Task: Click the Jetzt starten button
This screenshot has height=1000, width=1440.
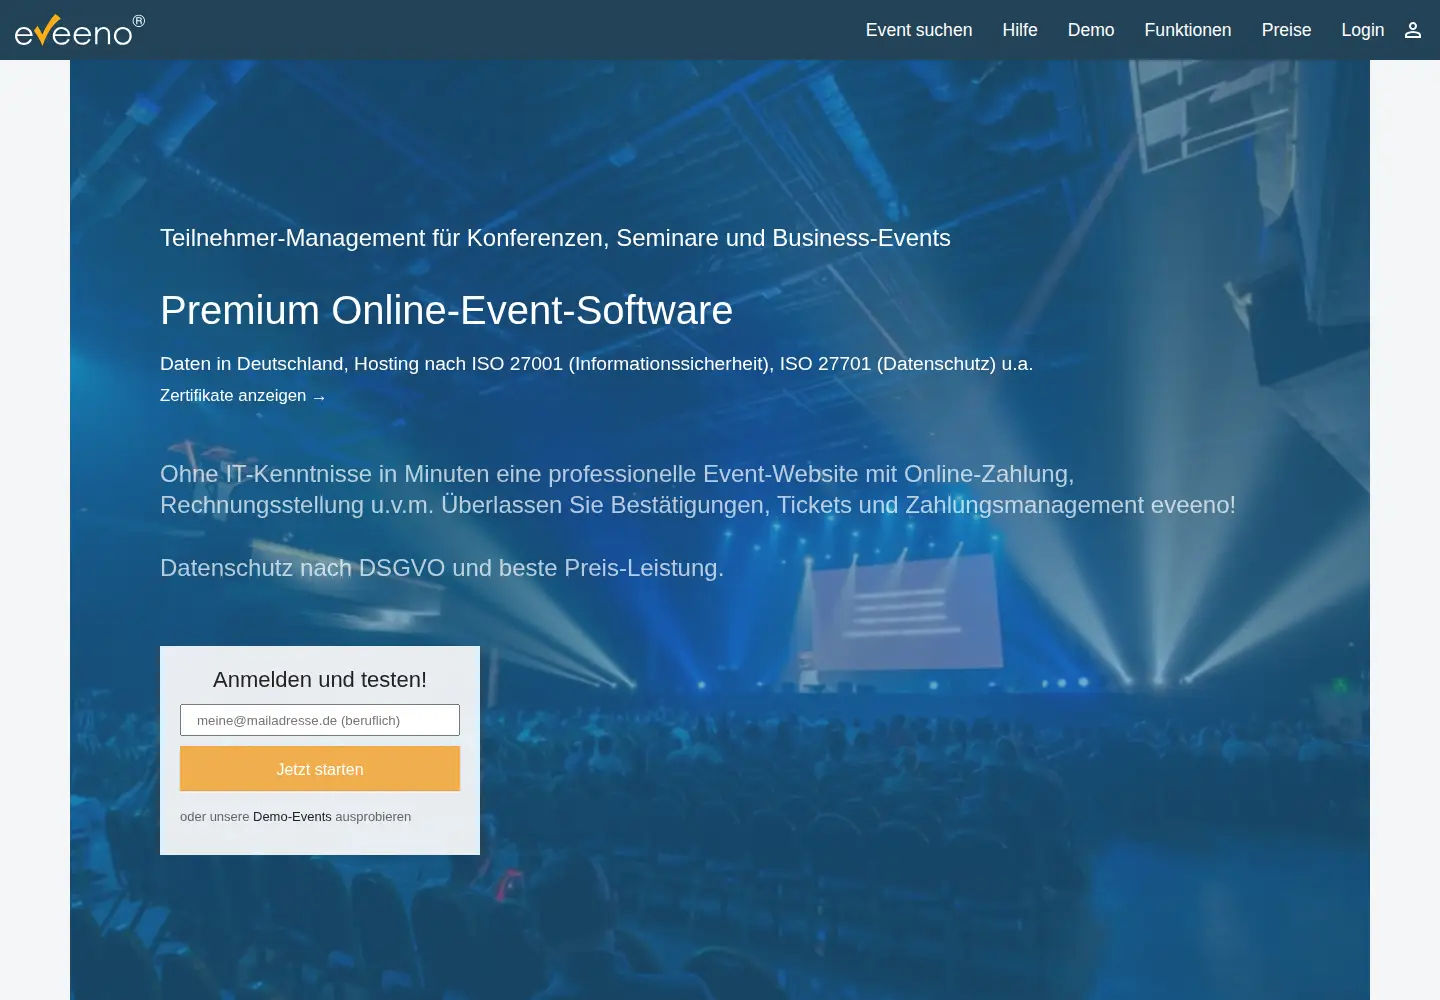Action: coord(320,769)
